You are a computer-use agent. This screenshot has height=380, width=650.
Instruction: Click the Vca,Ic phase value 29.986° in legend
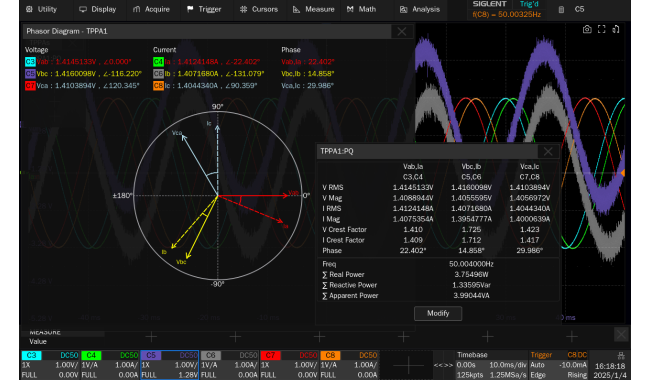(x=321, y=86)
